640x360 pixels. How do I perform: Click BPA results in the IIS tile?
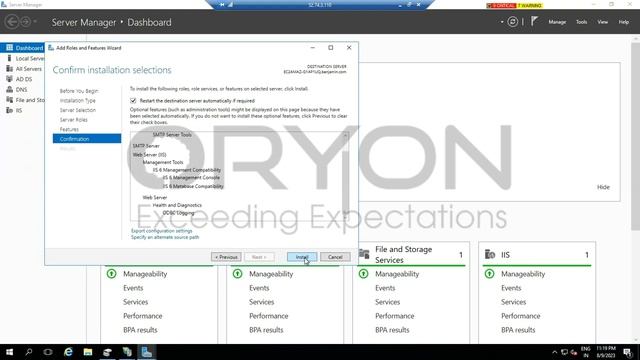tap(518, 330)
